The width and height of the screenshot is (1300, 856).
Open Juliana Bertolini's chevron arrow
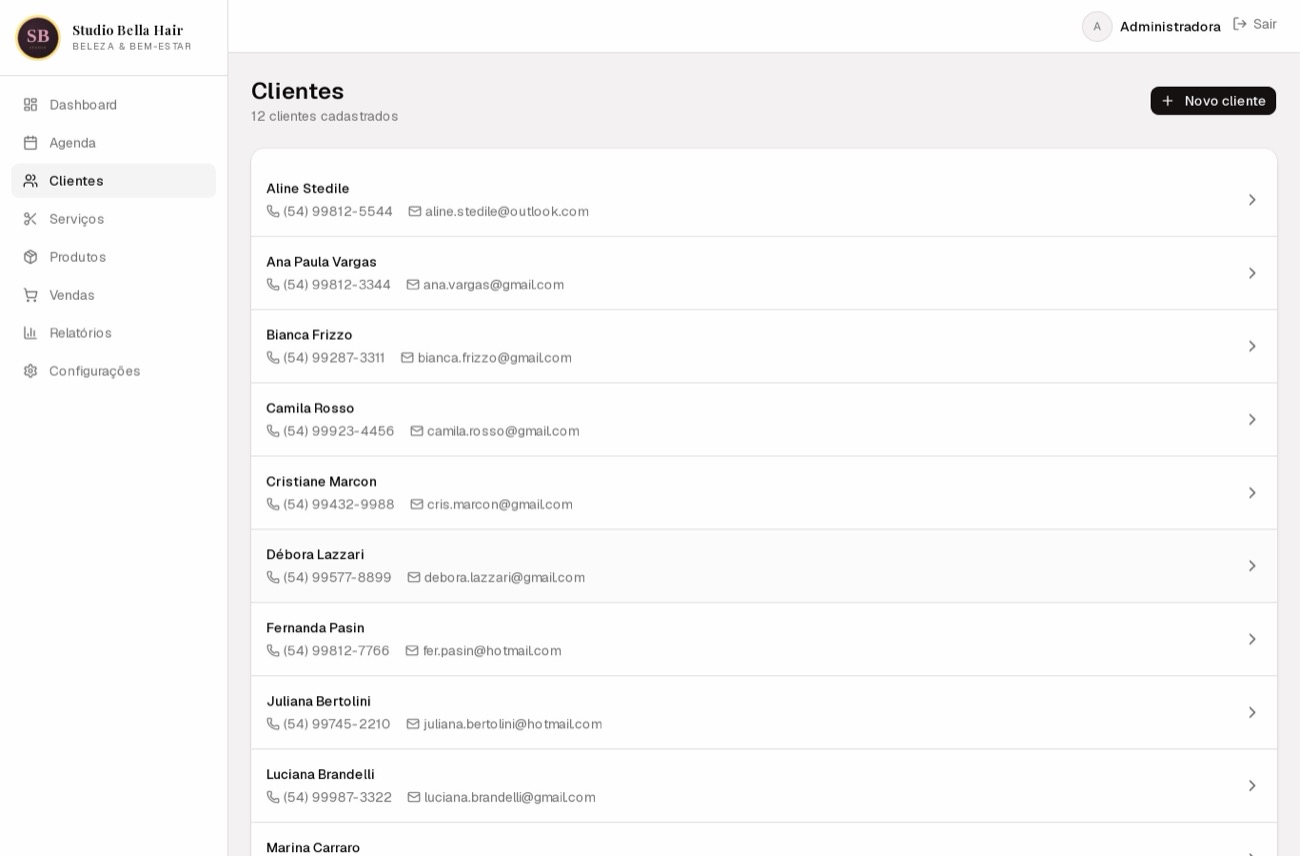[x=1252, y=713]
